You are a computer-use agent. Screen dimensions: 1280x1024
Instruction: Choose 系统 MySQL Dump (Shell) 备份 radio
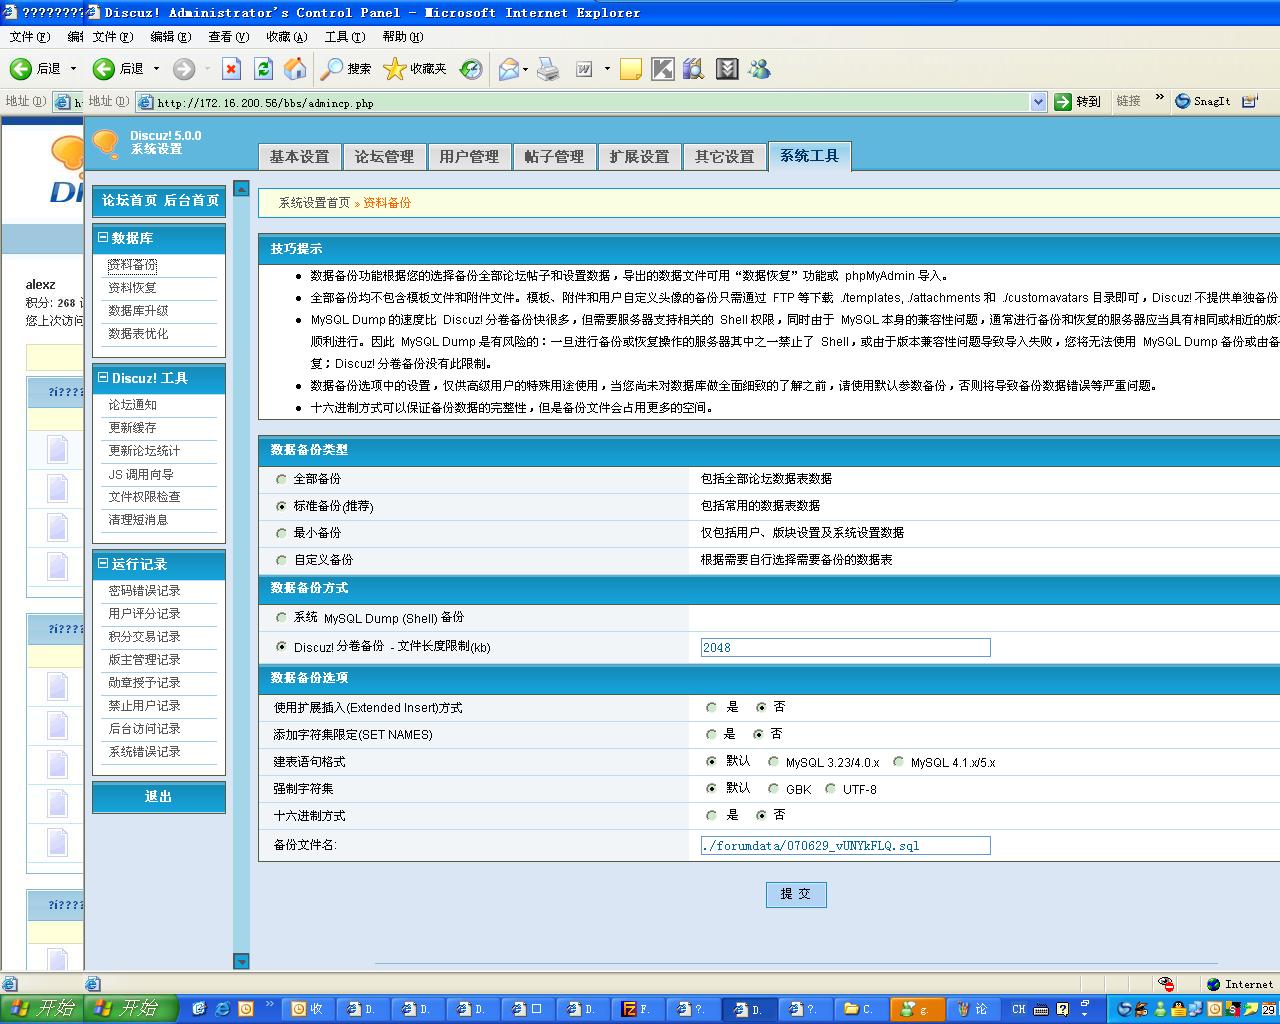(281, 618)
